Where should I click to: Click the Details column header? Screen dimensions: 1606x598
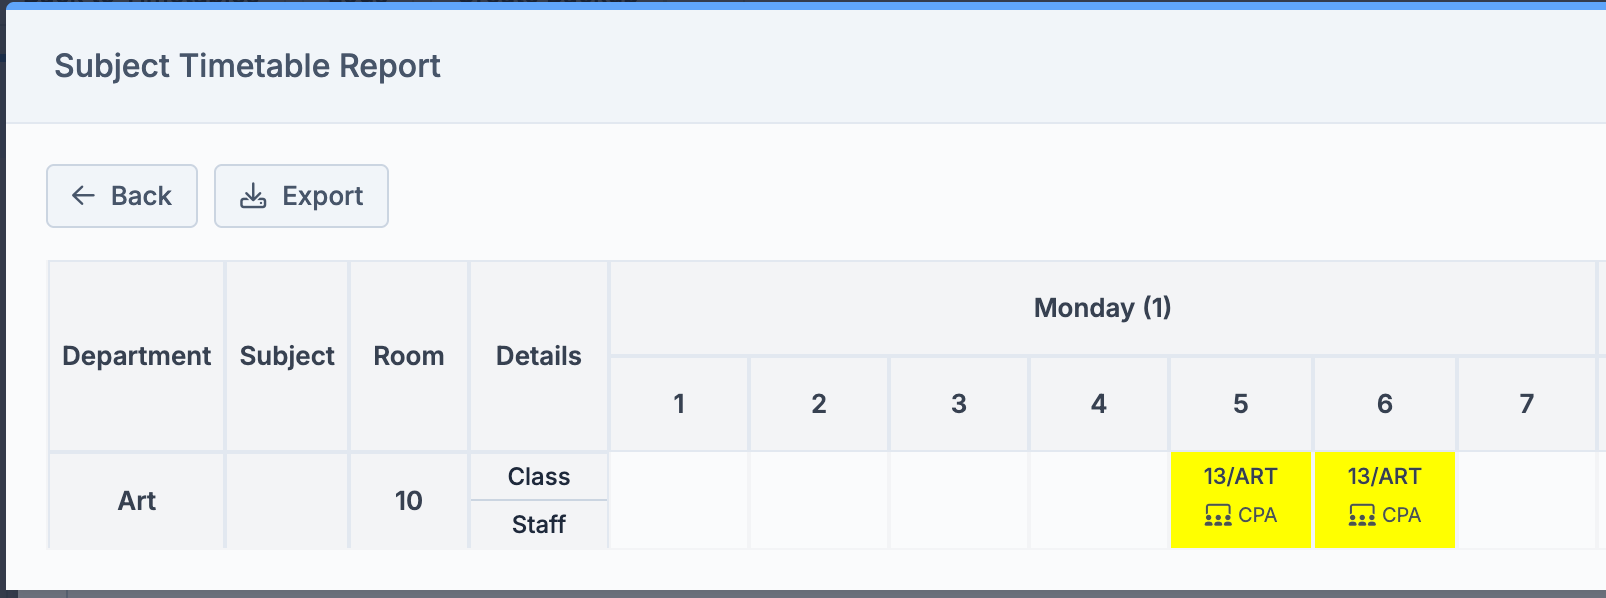coord(538,356)
